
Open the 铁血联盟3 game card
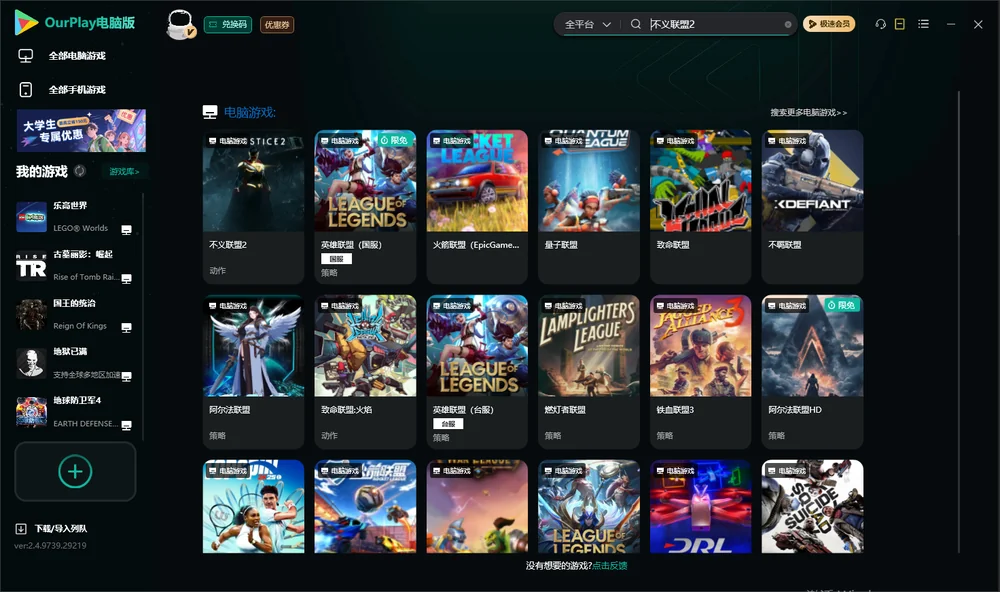click(700, 372)
